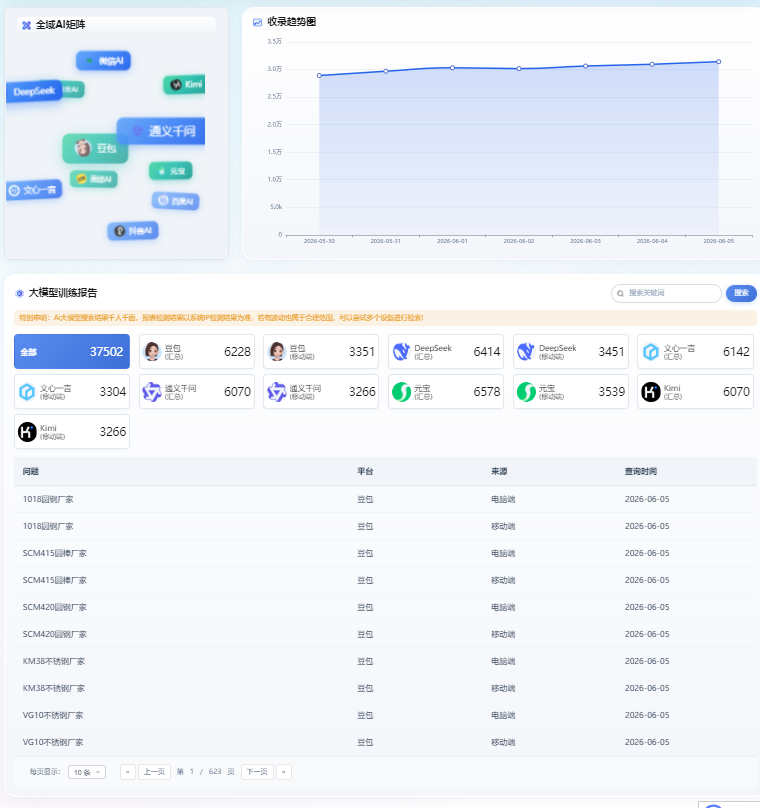760x808 pixels.
Task: Click the 大模型训练报告 header icon
Action: (20, 293)
